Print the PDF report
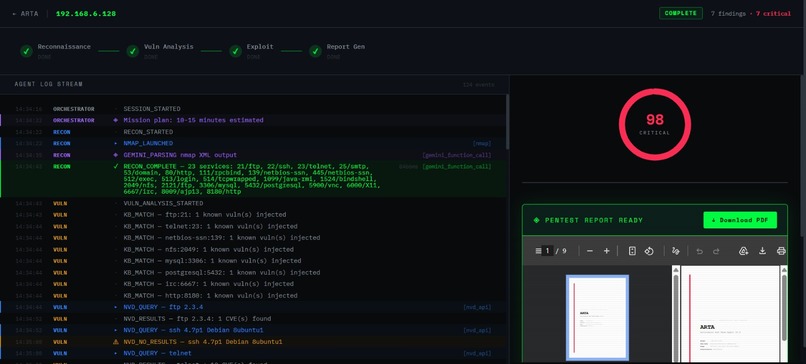Screen dimensions: 806x364 pyautogui.click(x=781, y=251)
